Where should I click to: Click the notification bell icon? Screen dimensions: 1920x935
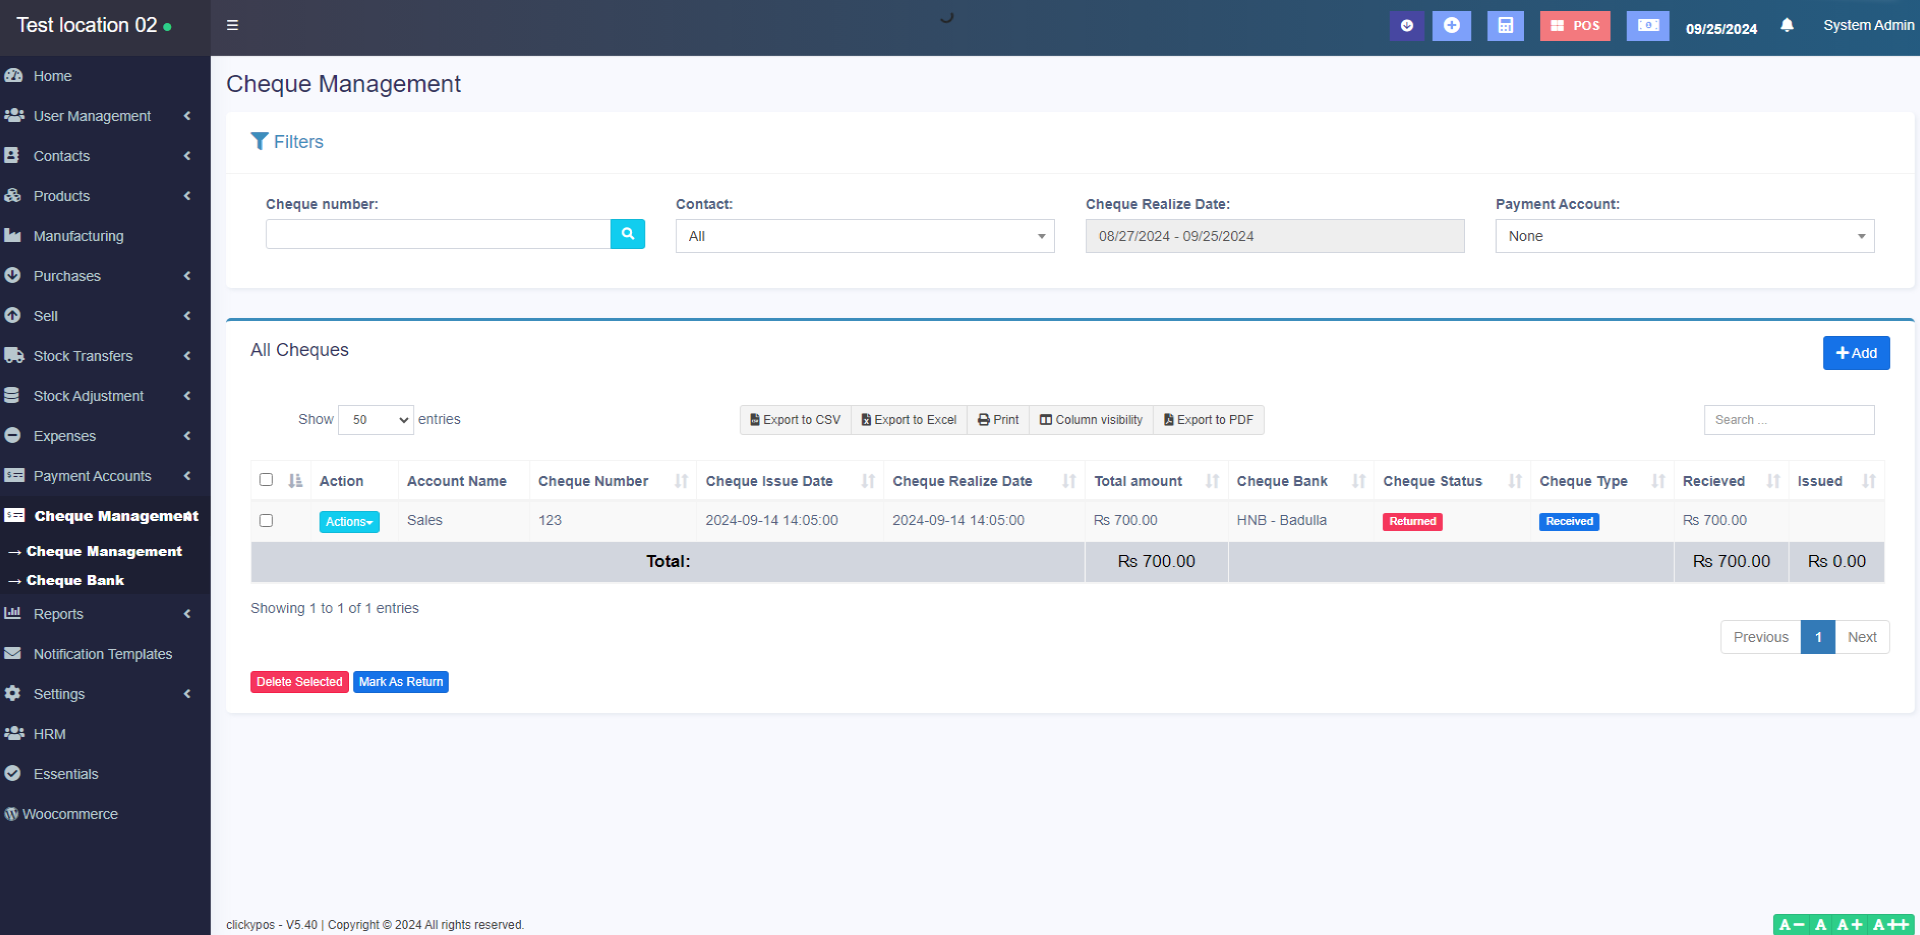pyautogui.click(x=1787, y=26)
